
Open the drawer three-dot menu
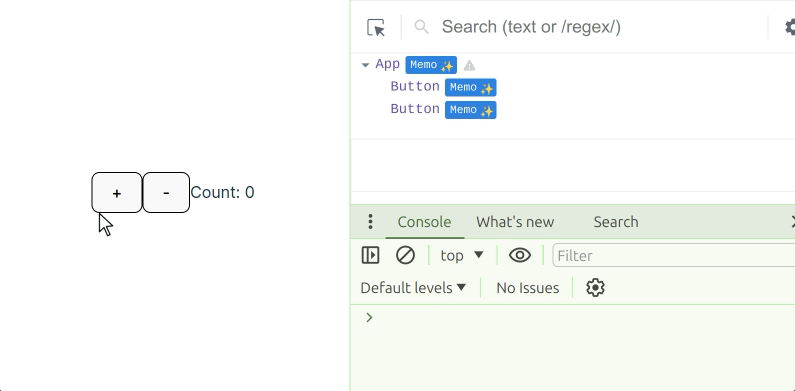371,222
